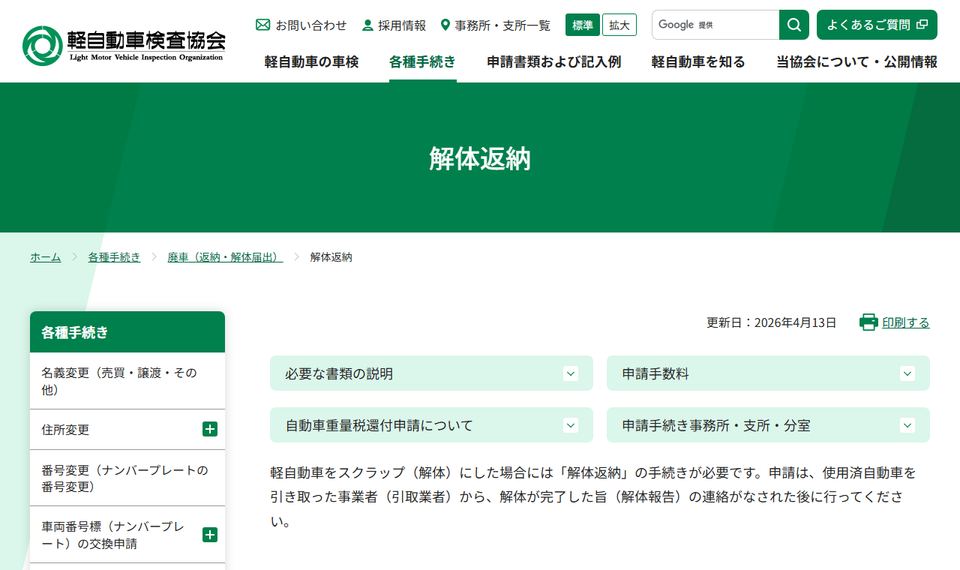Screen dimensions: 960x570
Task: Open 当協会について・公開情報 menu
Action: click(857, 62)
